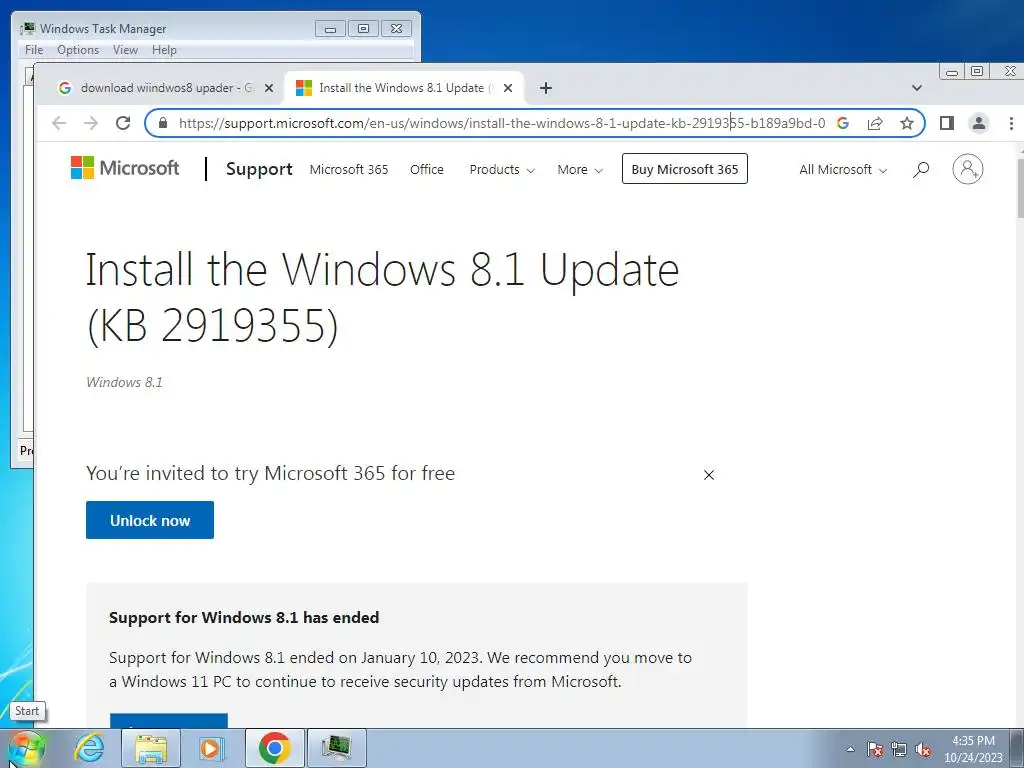This screenshot has width=1024, height=768.
Task: Expand the All Microsoft dropdown
Action: (x=843, y=169)
